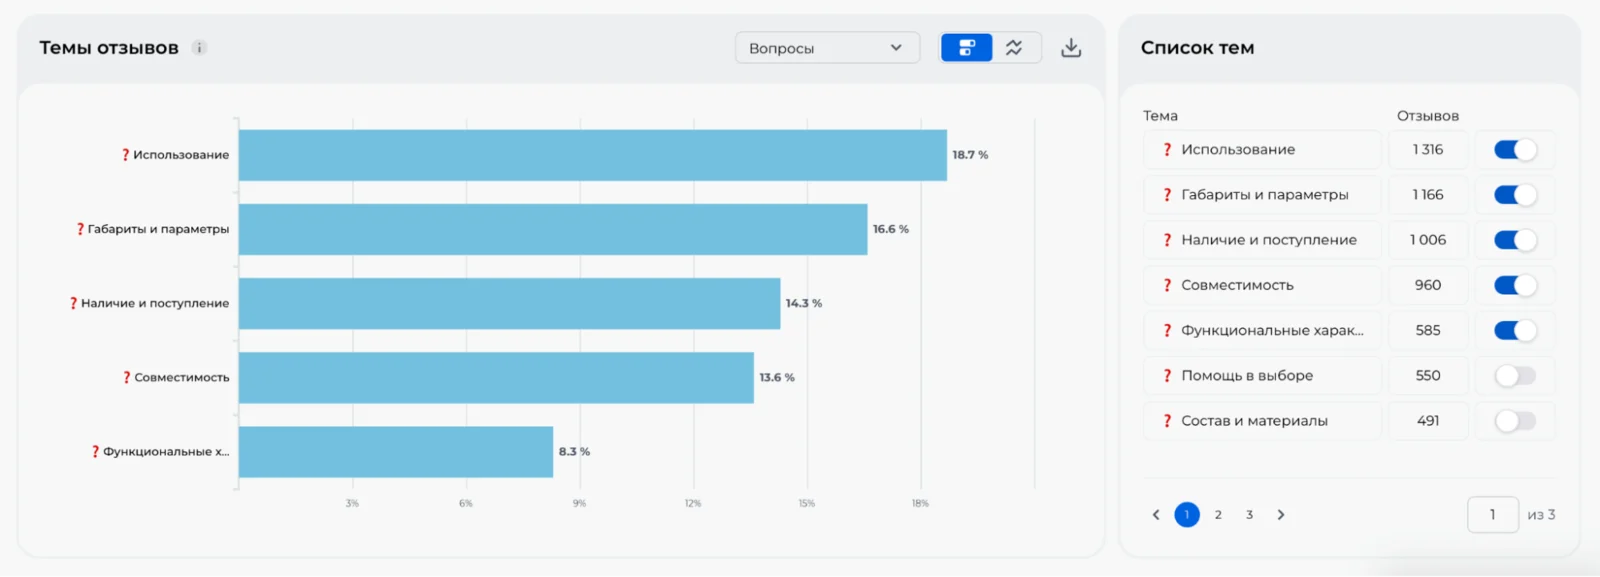This screenshot has width=1600, height=577.
Task: Select Использование row in topic list
Action: tap(1262, 150)
